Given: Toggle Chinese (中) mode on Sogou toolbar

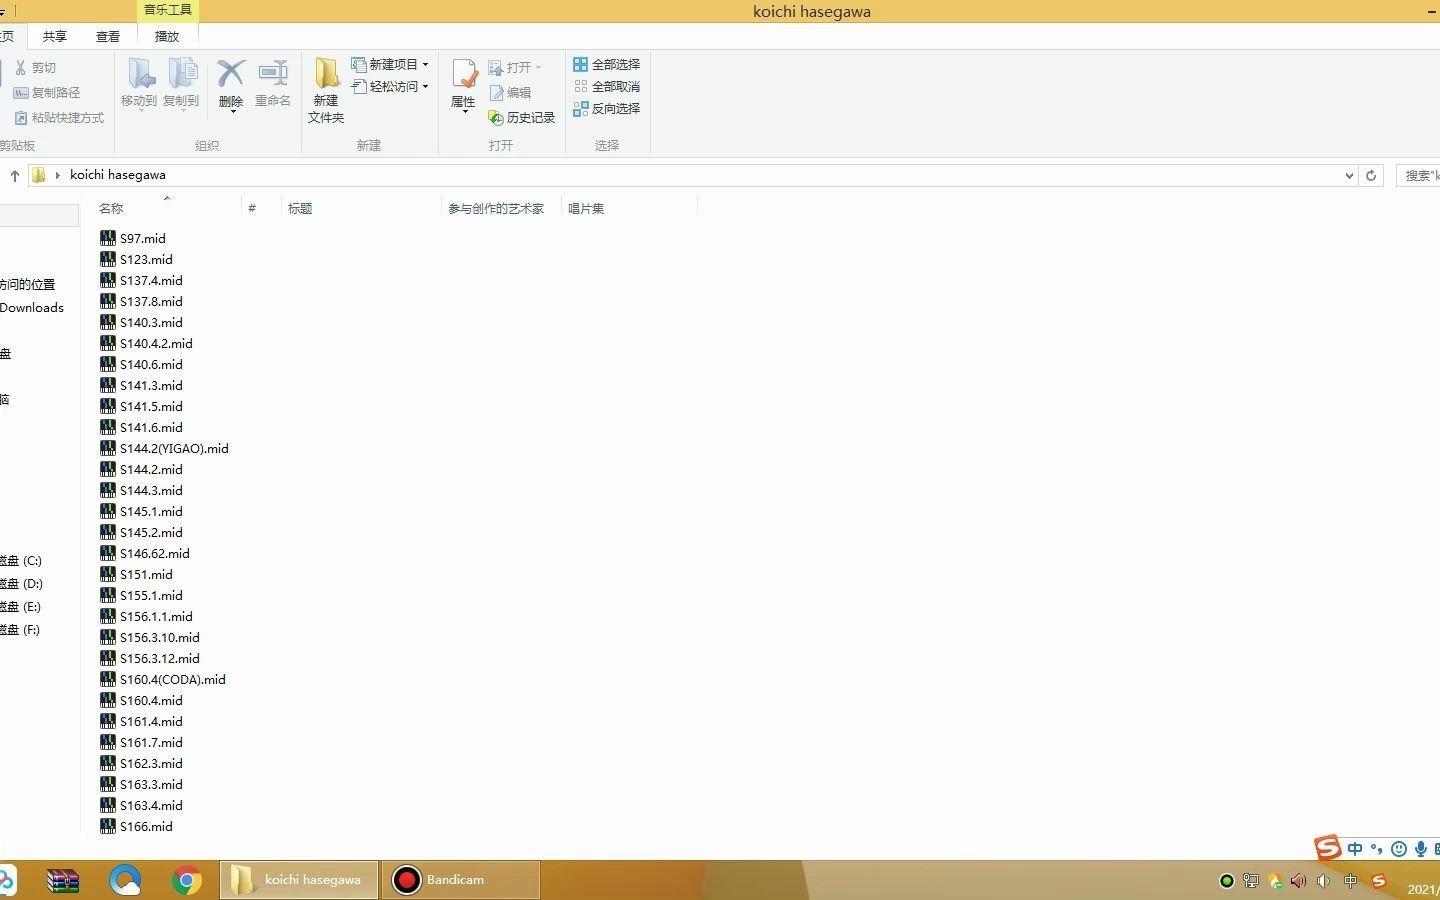Looking at the screenshot, I should 1355,849.
